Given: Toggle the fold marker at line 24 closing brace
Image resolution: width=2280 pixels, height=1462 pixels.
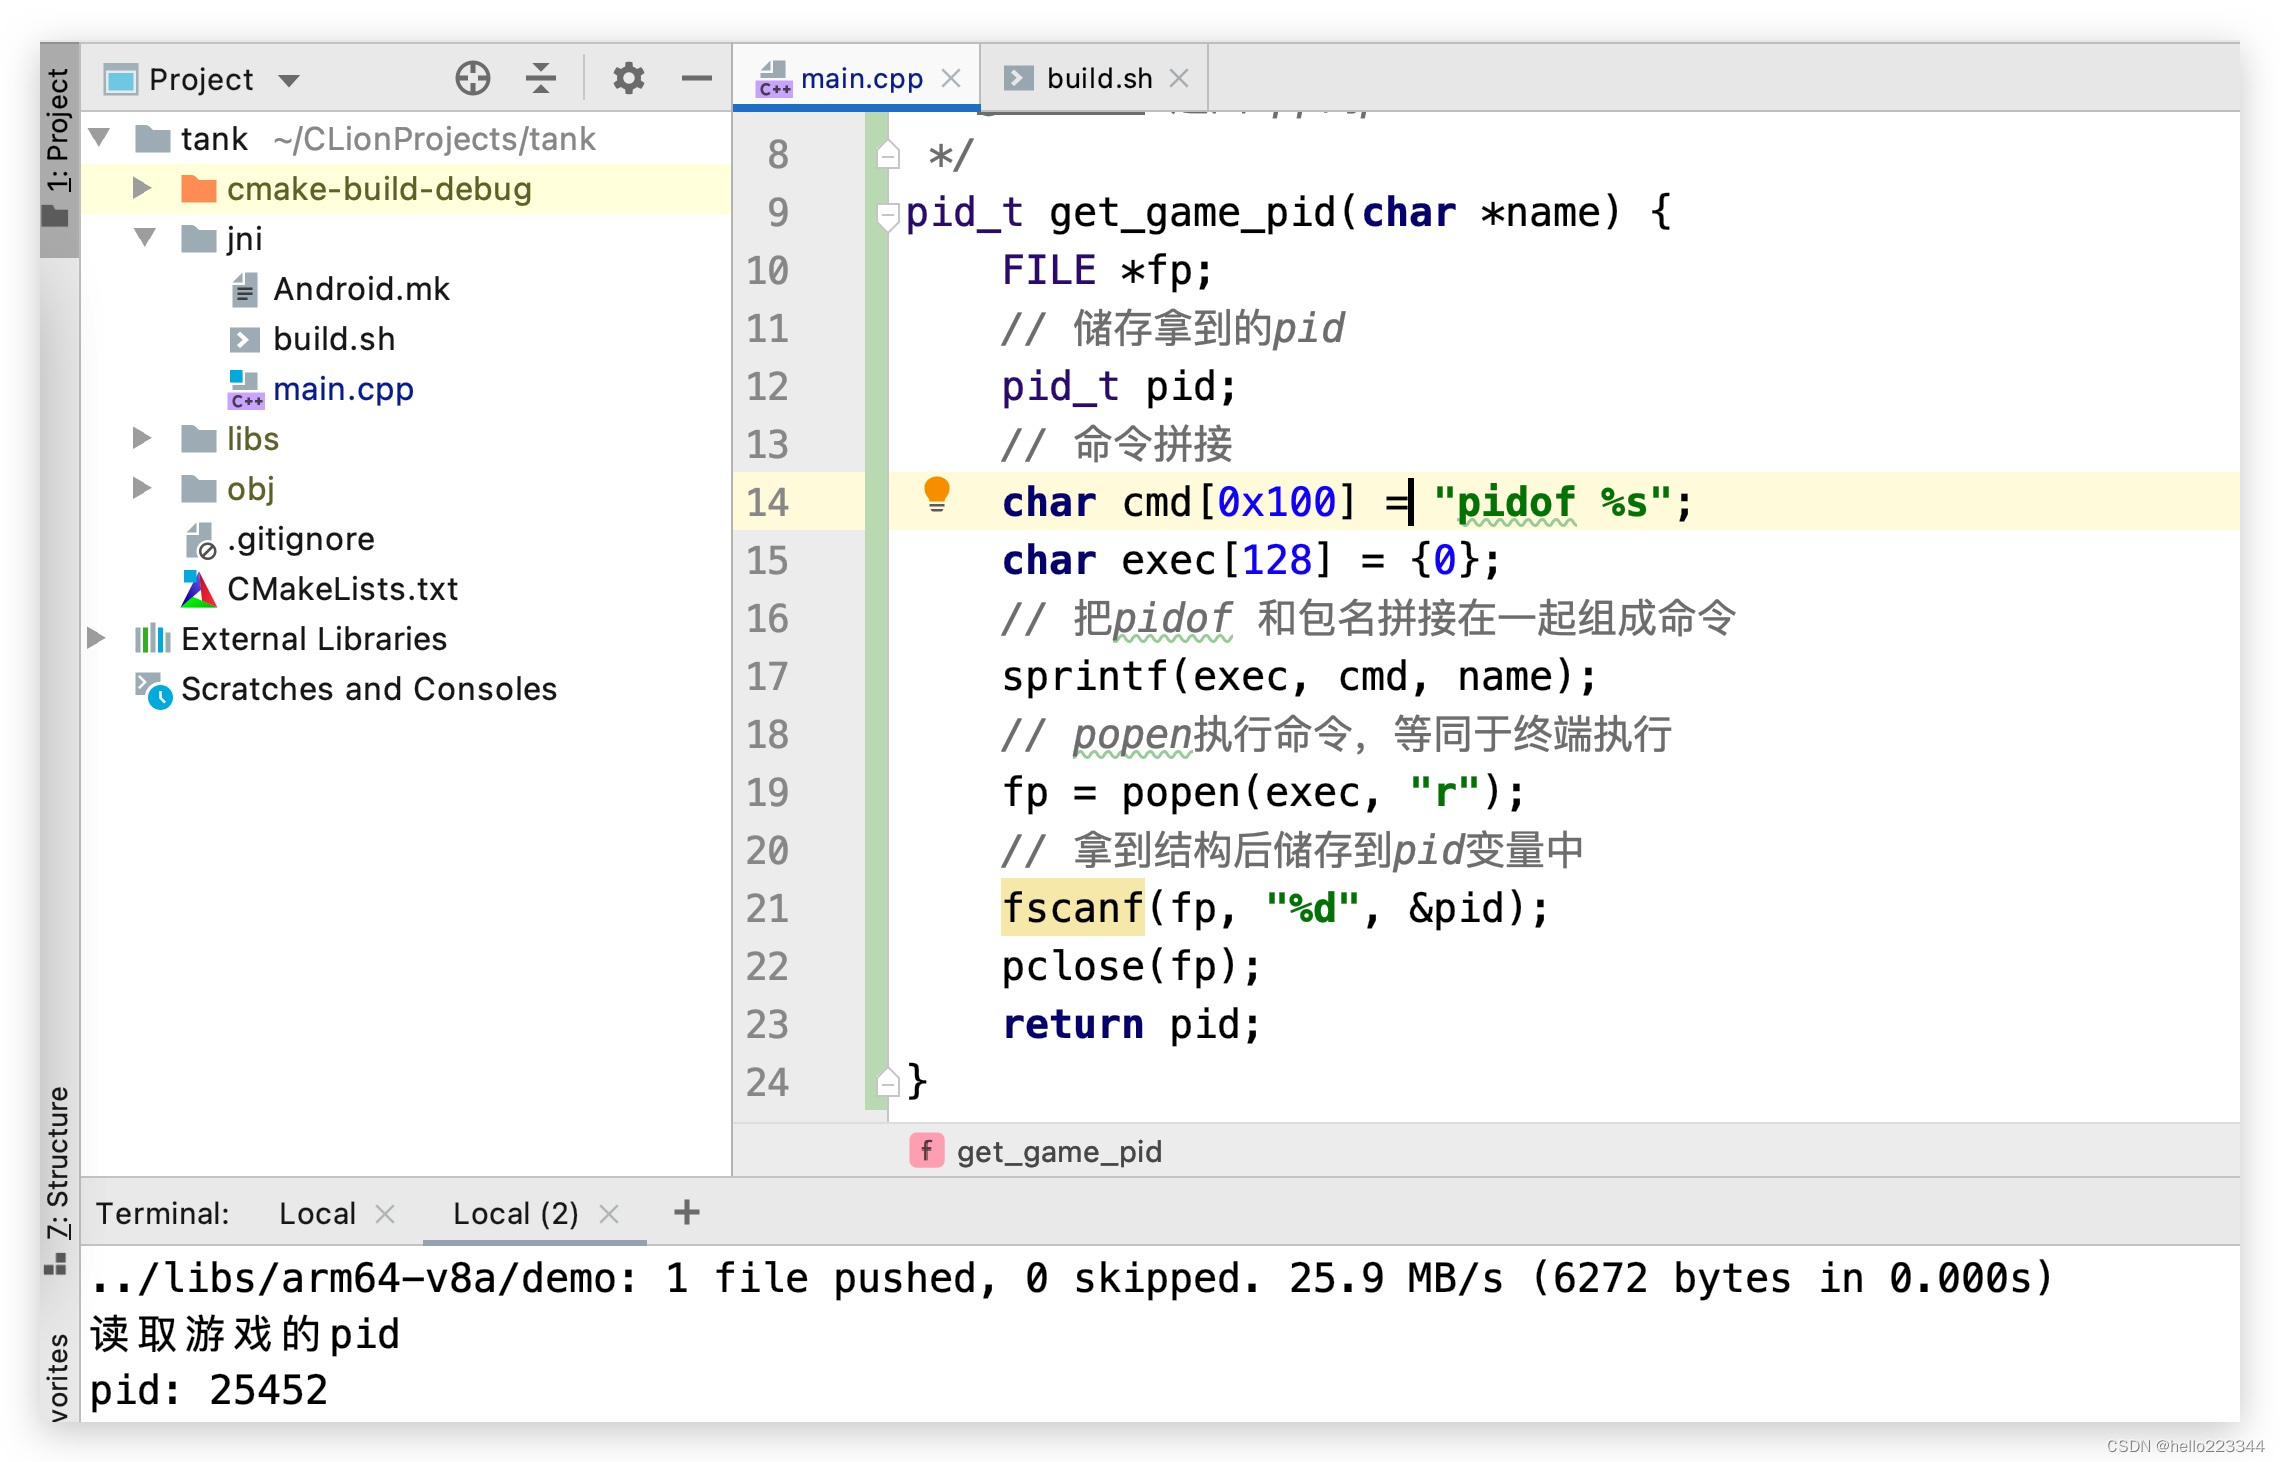Looking at the screenshot, I should 887,1082.
